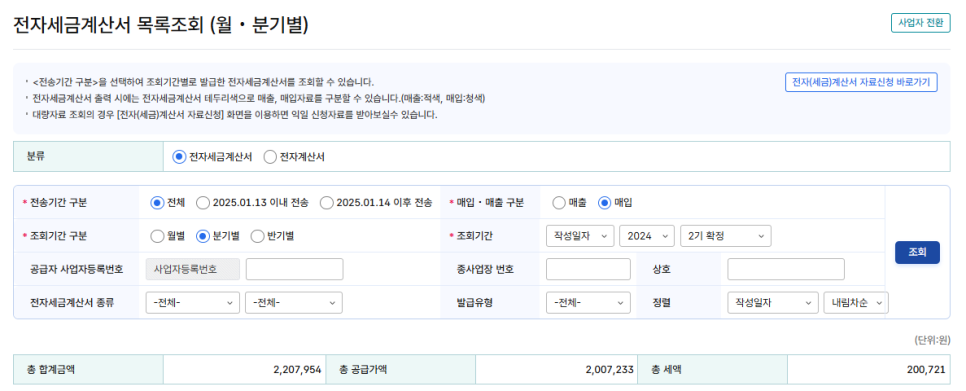The height and width of the screenshot is (391, 966).
Task: Click the 총 세액 header cell
Action: [x=713, y=369]
